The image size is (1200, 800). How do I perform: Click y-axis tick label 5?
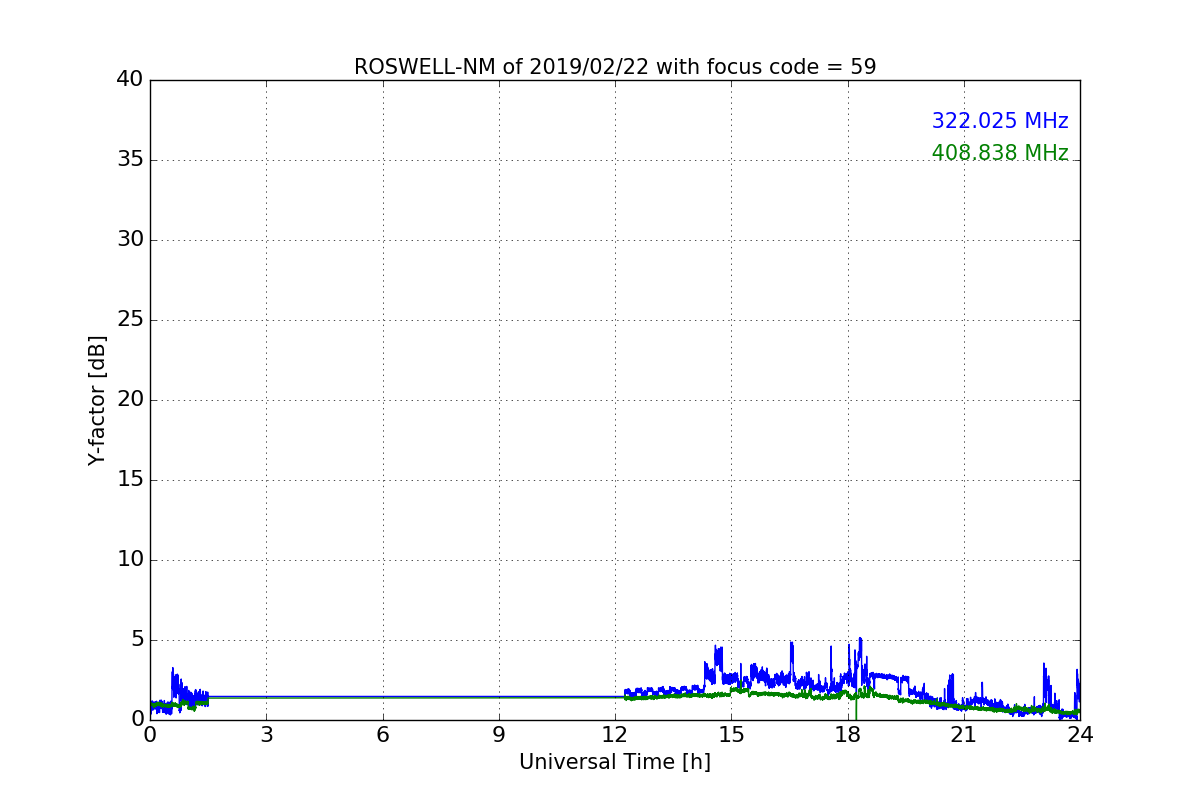click(x=137, y=639)
